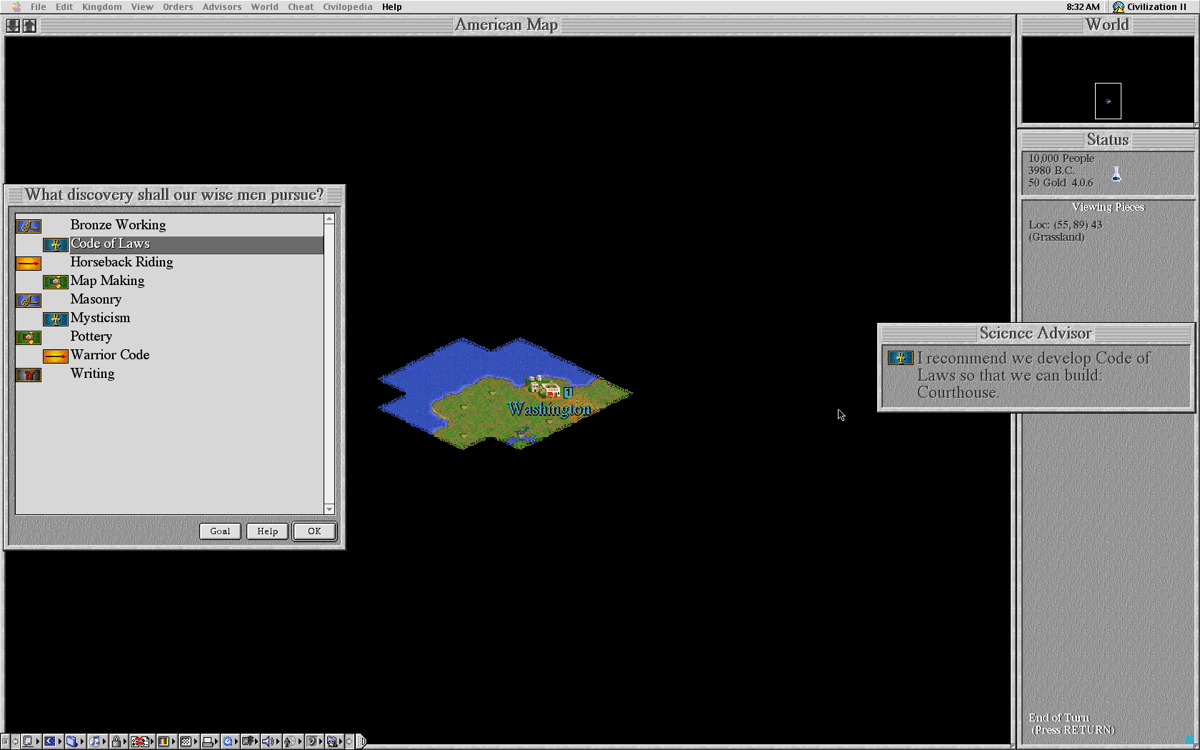The height and width of the screenshot is (750, 1200).
Task: Open the Edit menu
Action: coord(64,7)
